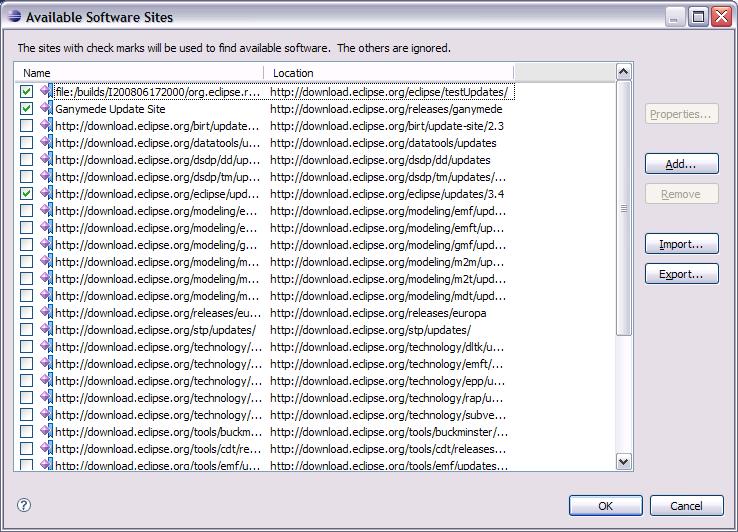Click the grayed-out Properties... button
This screenshot has height=532, width=738.
682,114
